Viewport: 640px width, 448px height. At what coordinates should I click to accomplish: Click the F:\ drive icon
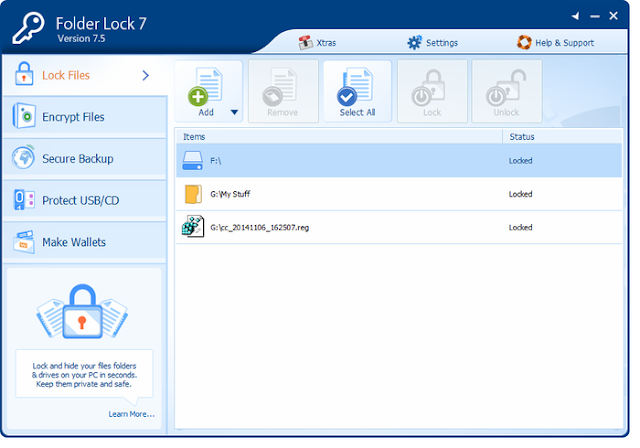coord(192,161)
